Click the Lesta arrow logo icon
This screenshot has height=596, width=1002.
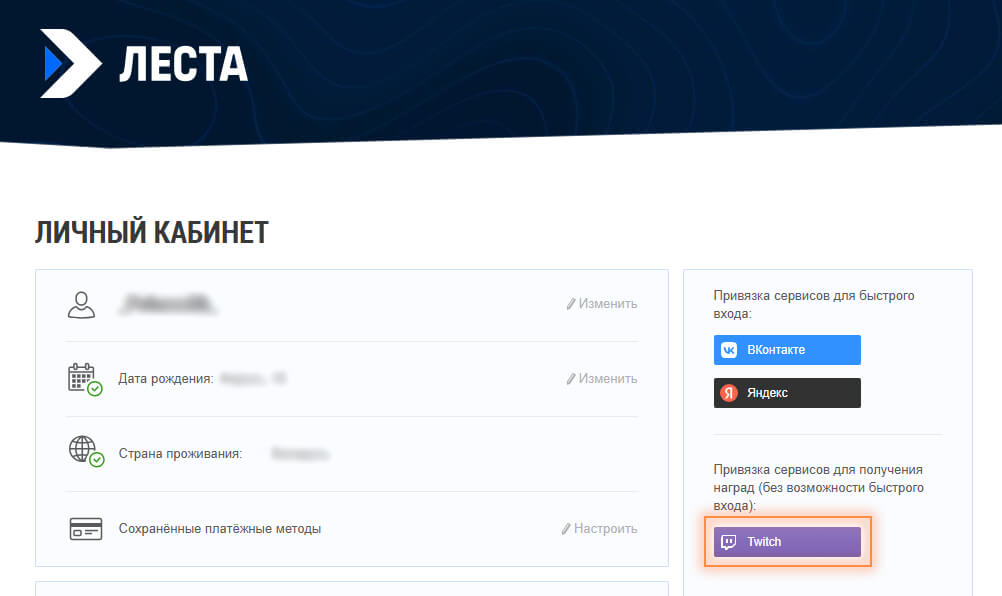point(69,64)
